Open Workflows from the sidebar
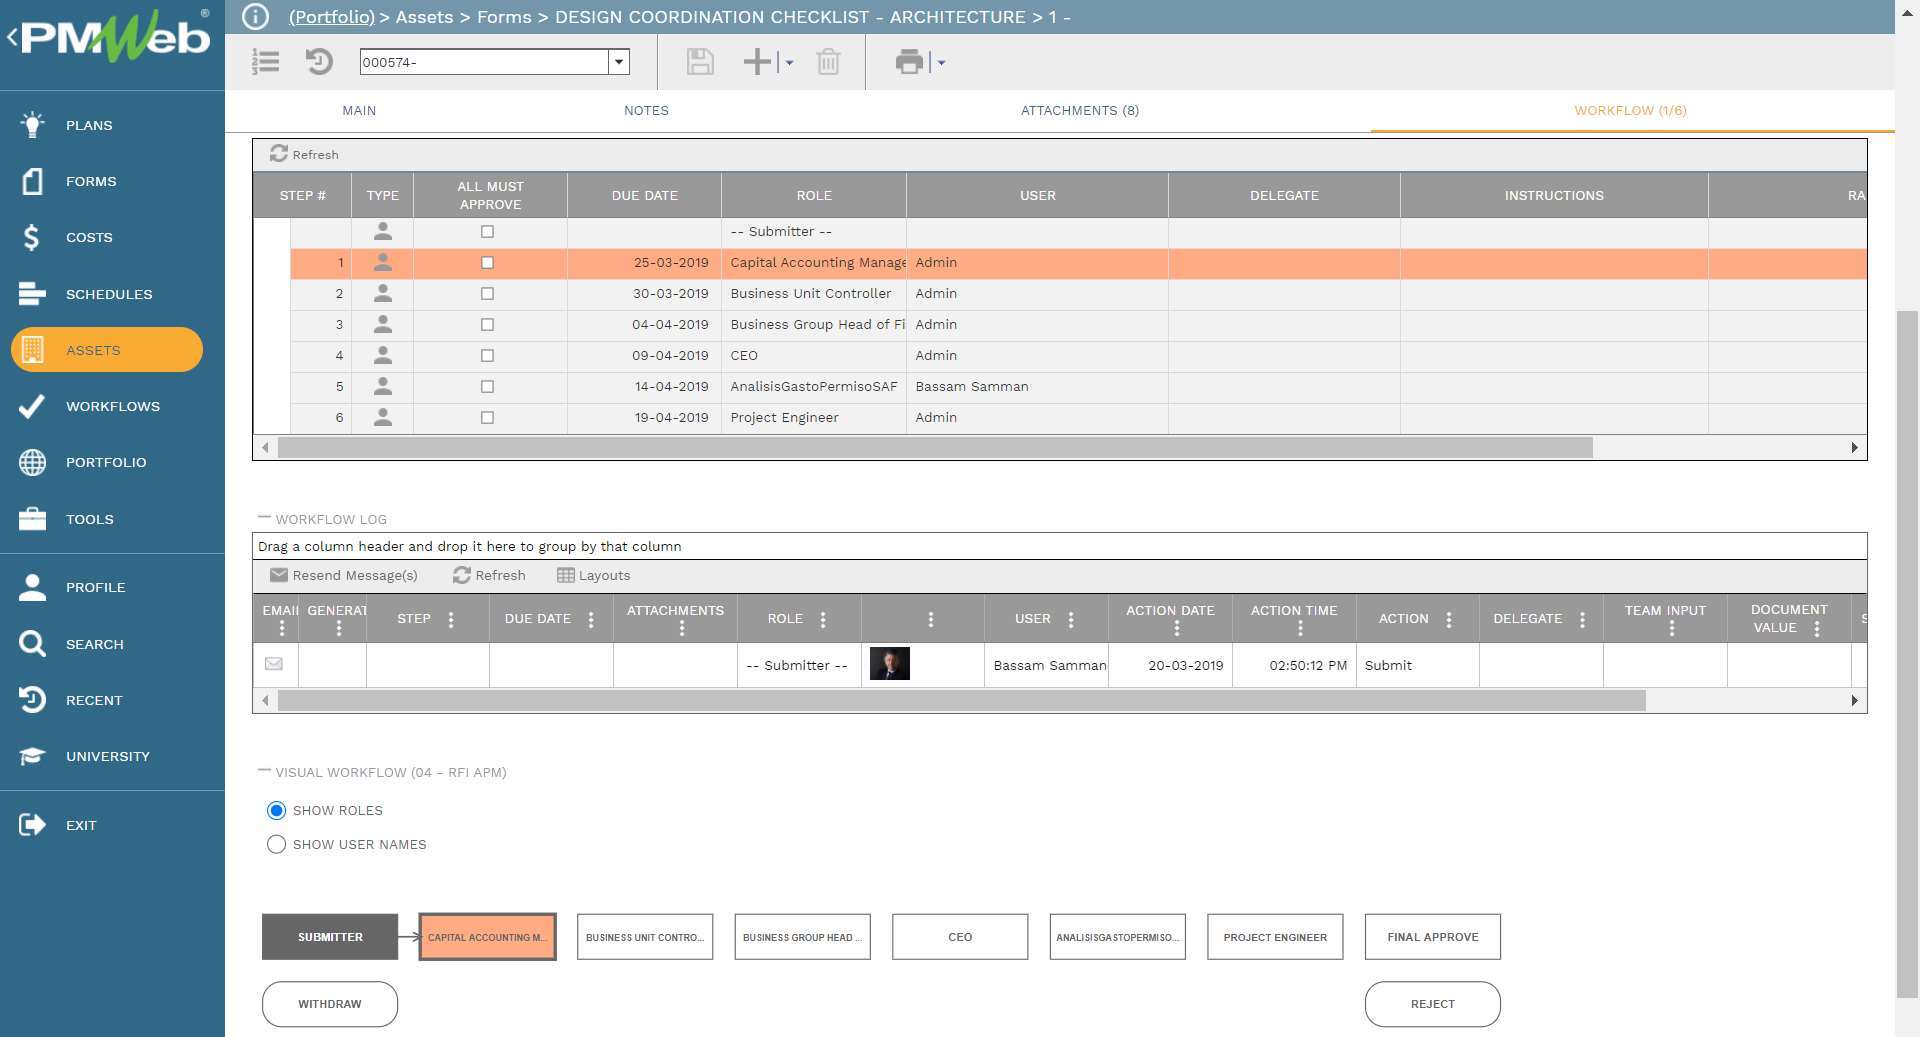 click(112, 406)
